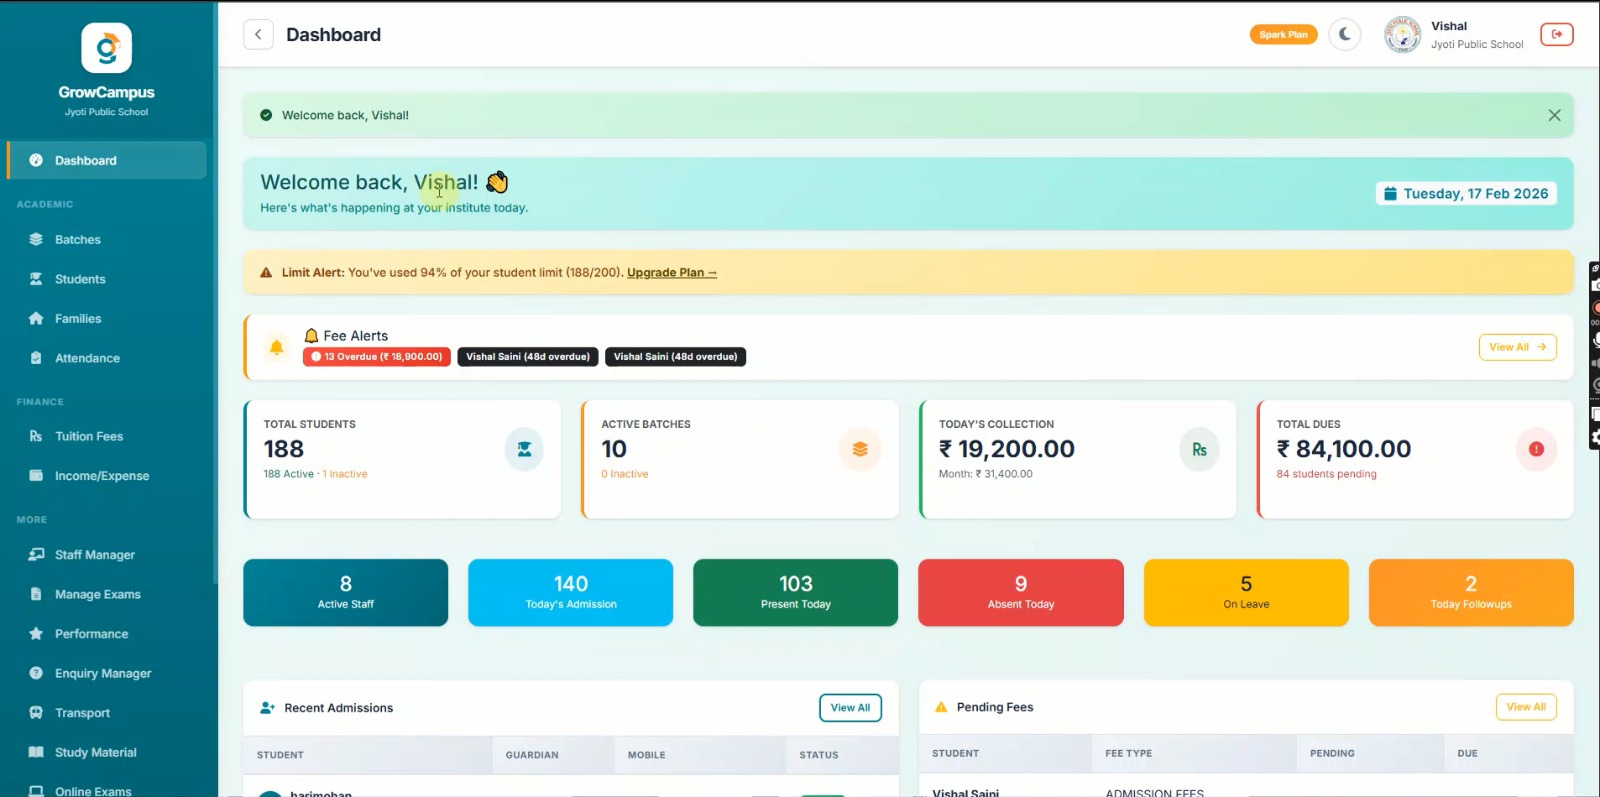Click the Today's Collection rupee icon
1600x797 pixels.
[x=1199, y=450]
